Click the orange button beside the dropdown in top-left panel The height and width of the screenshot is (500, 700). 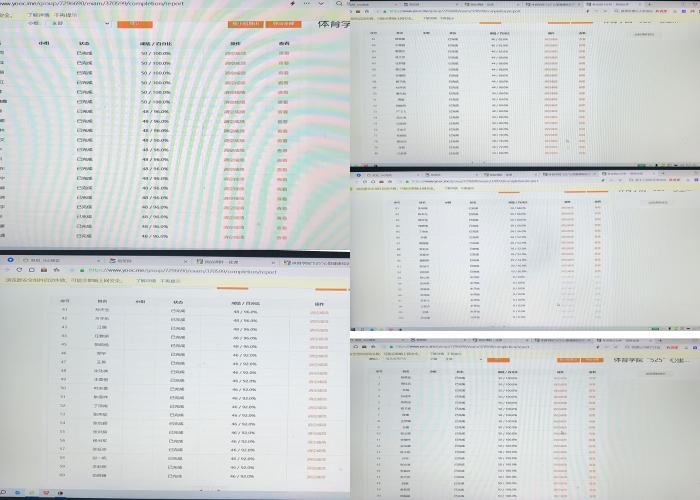tap(135, 24)
